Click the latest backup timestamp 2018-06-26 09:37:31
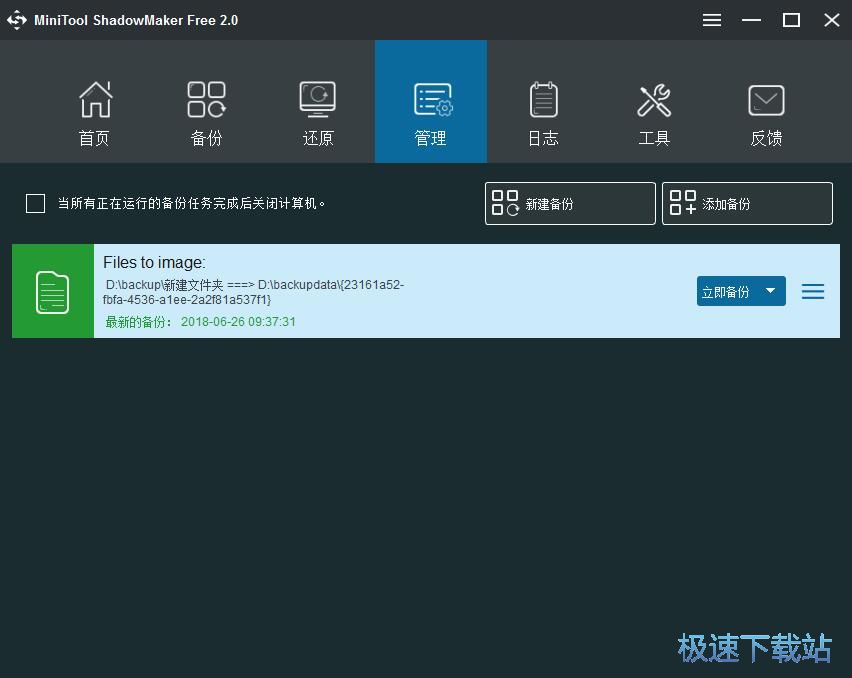 click(x=238, y=322)
